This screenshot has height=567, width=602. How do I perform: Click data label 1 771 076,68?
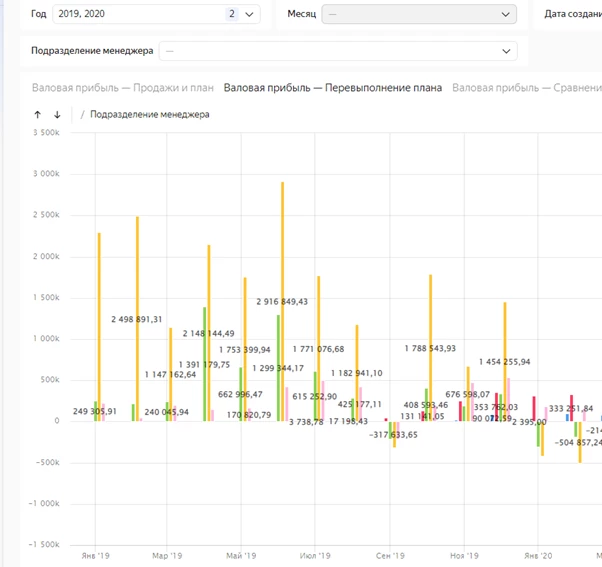(318, 349)
